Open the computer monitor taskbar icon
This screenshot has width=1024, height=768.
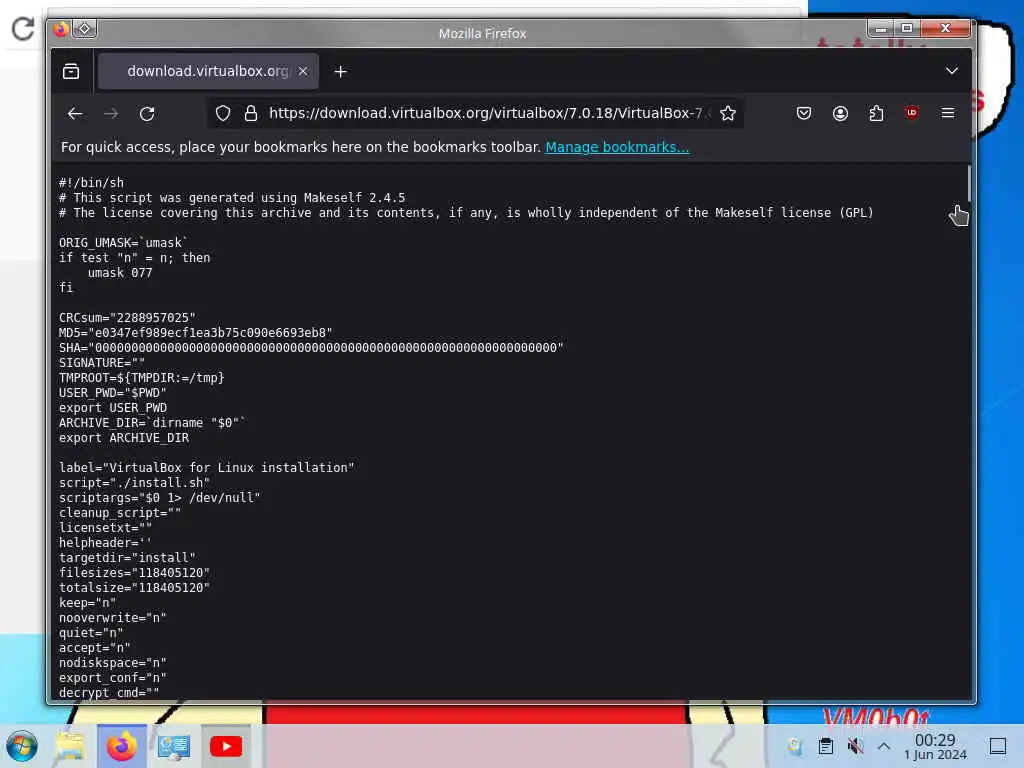click(x=174, y=746)
